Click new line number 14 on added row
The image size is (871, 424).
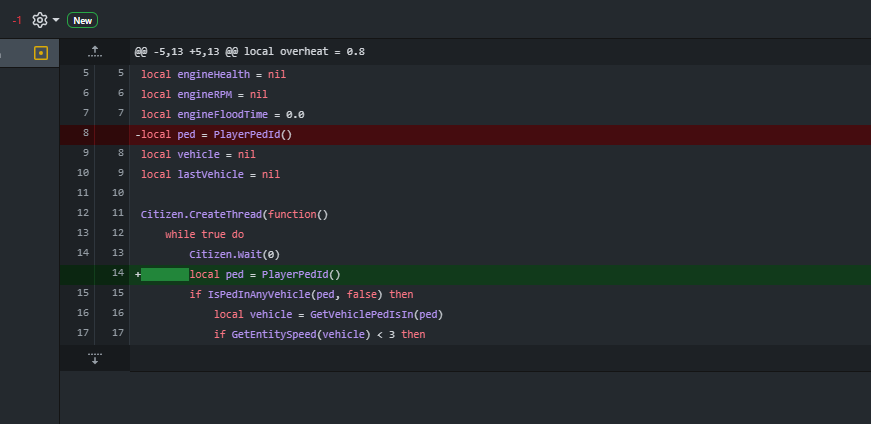[118, 274]
